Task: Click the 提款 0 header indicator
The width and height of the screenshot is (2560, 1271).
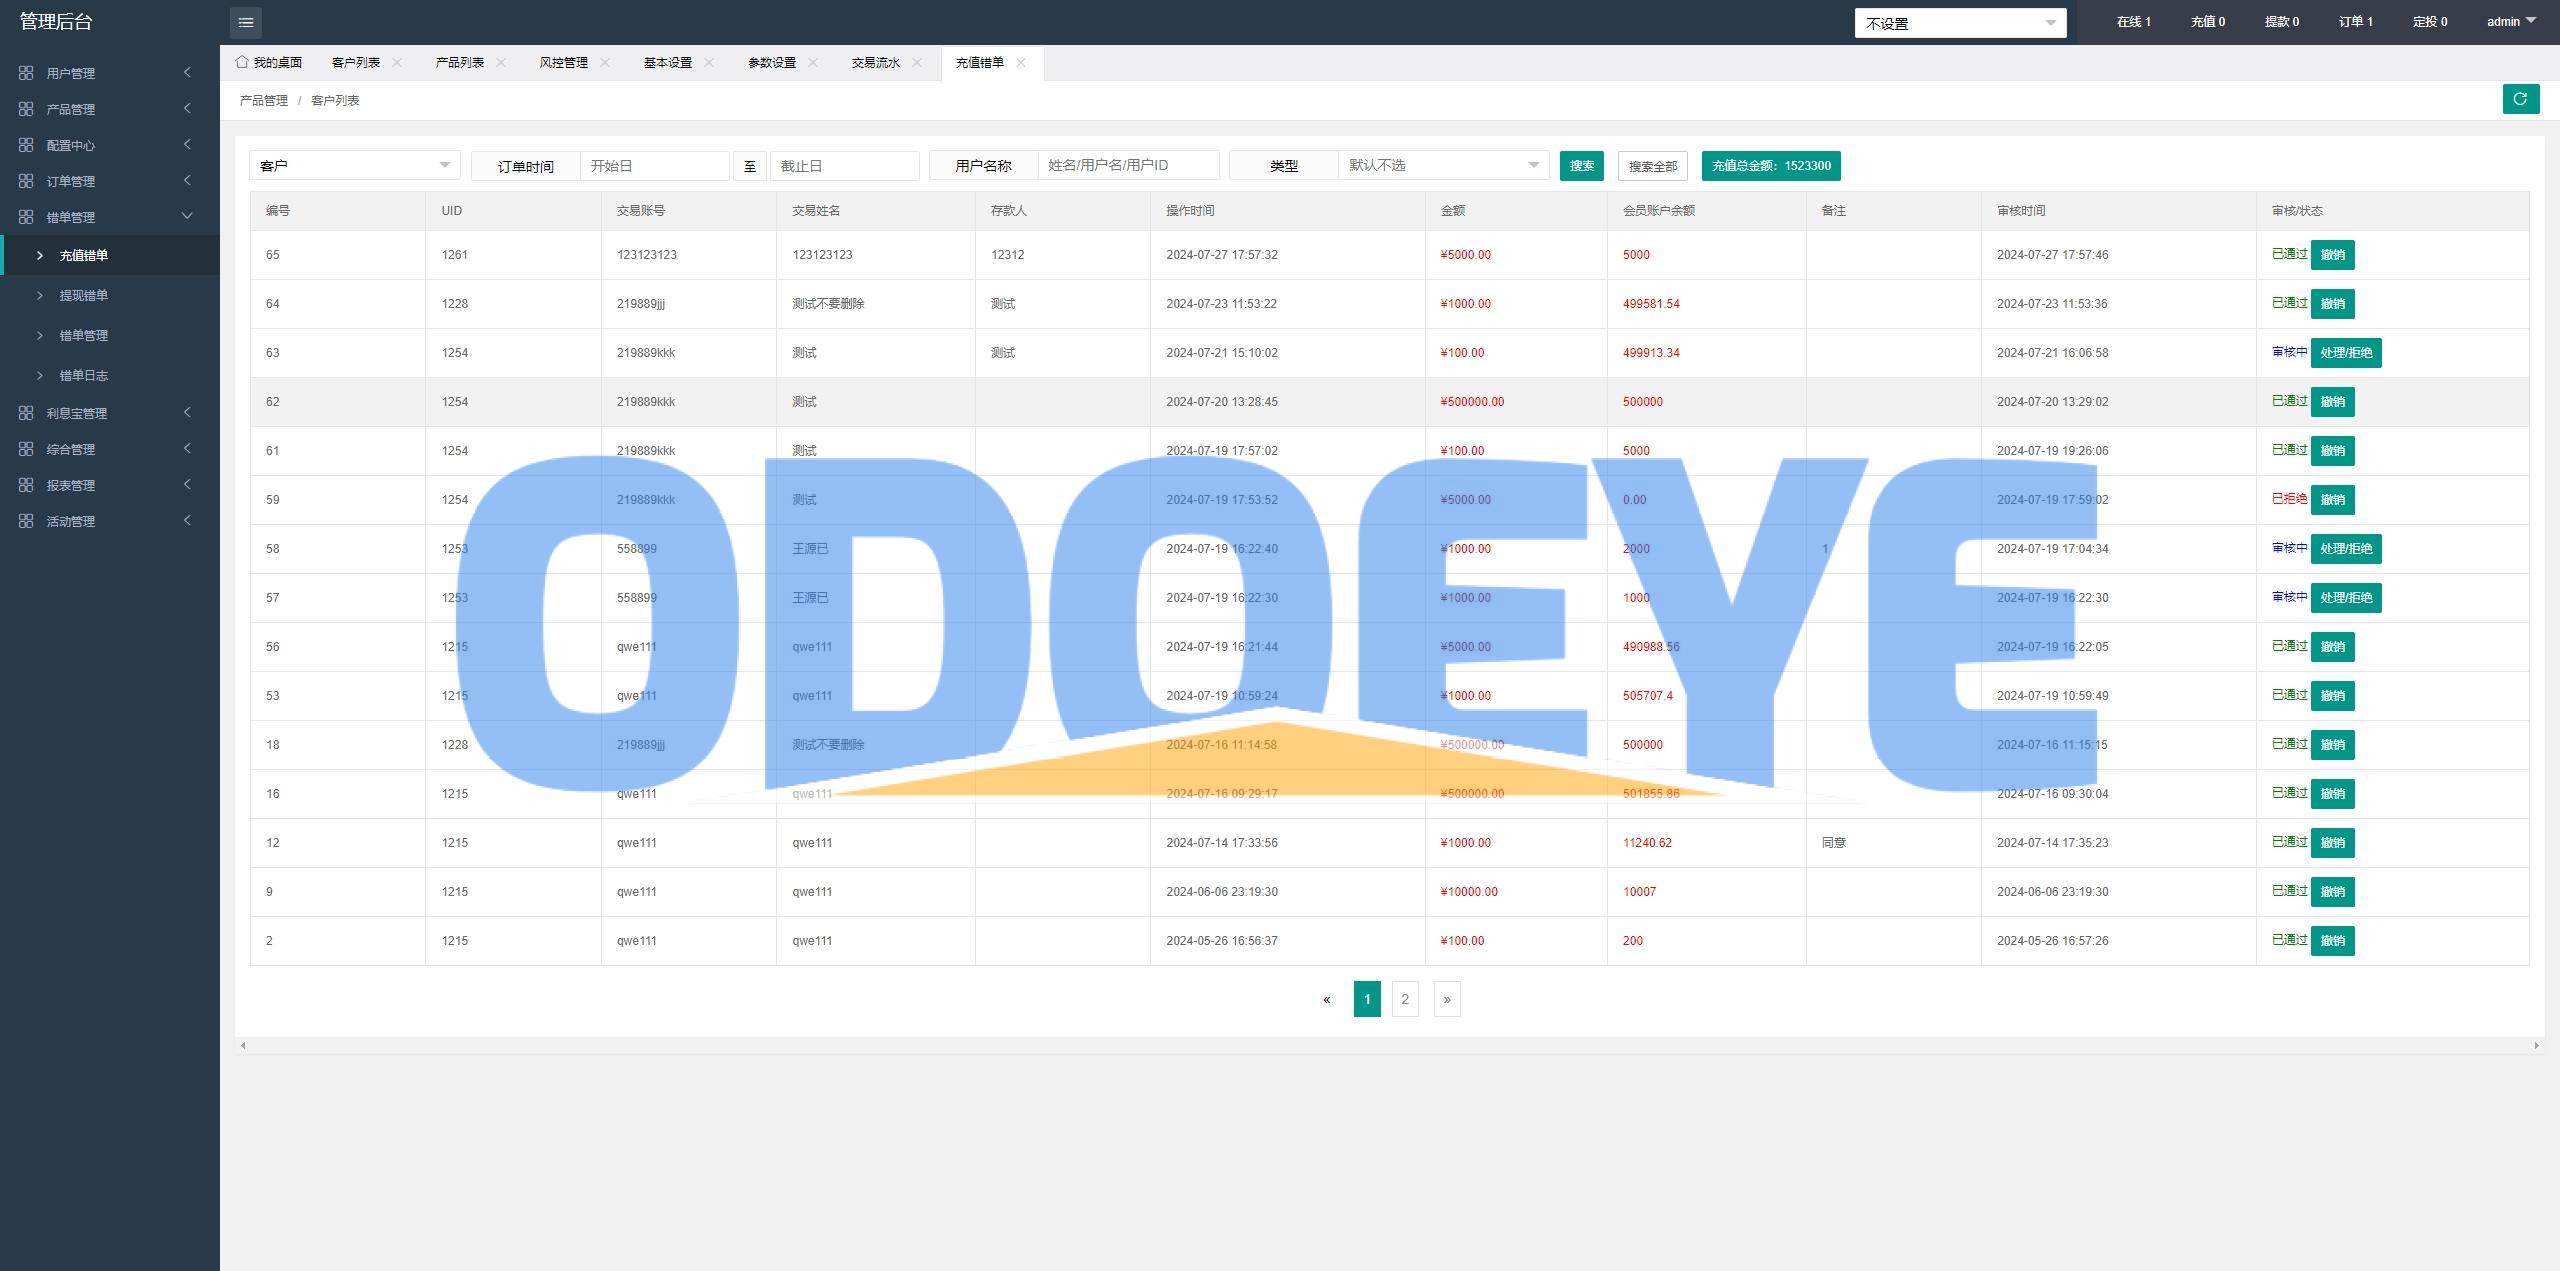Action: [2281, 21]
